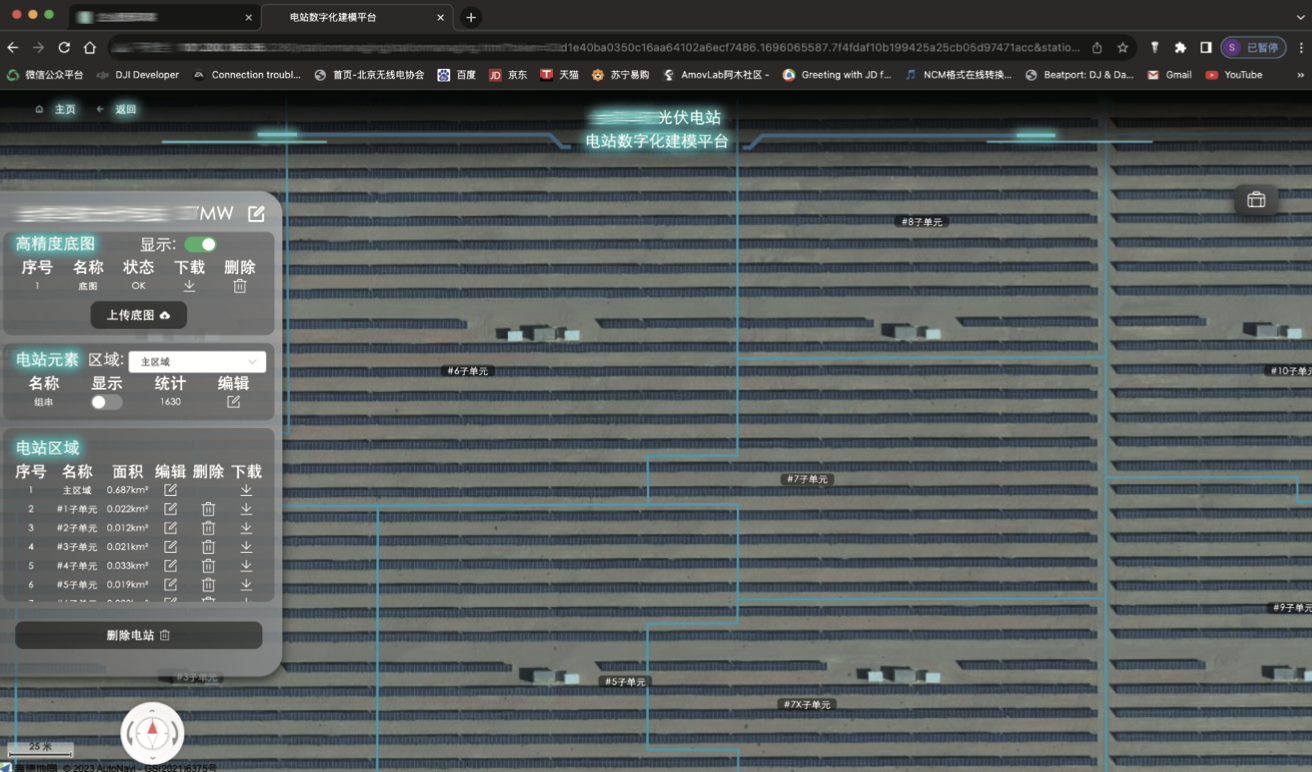Delete the #3子单元 region
This screenshot has height=772, width=1312.
[208, 547]
